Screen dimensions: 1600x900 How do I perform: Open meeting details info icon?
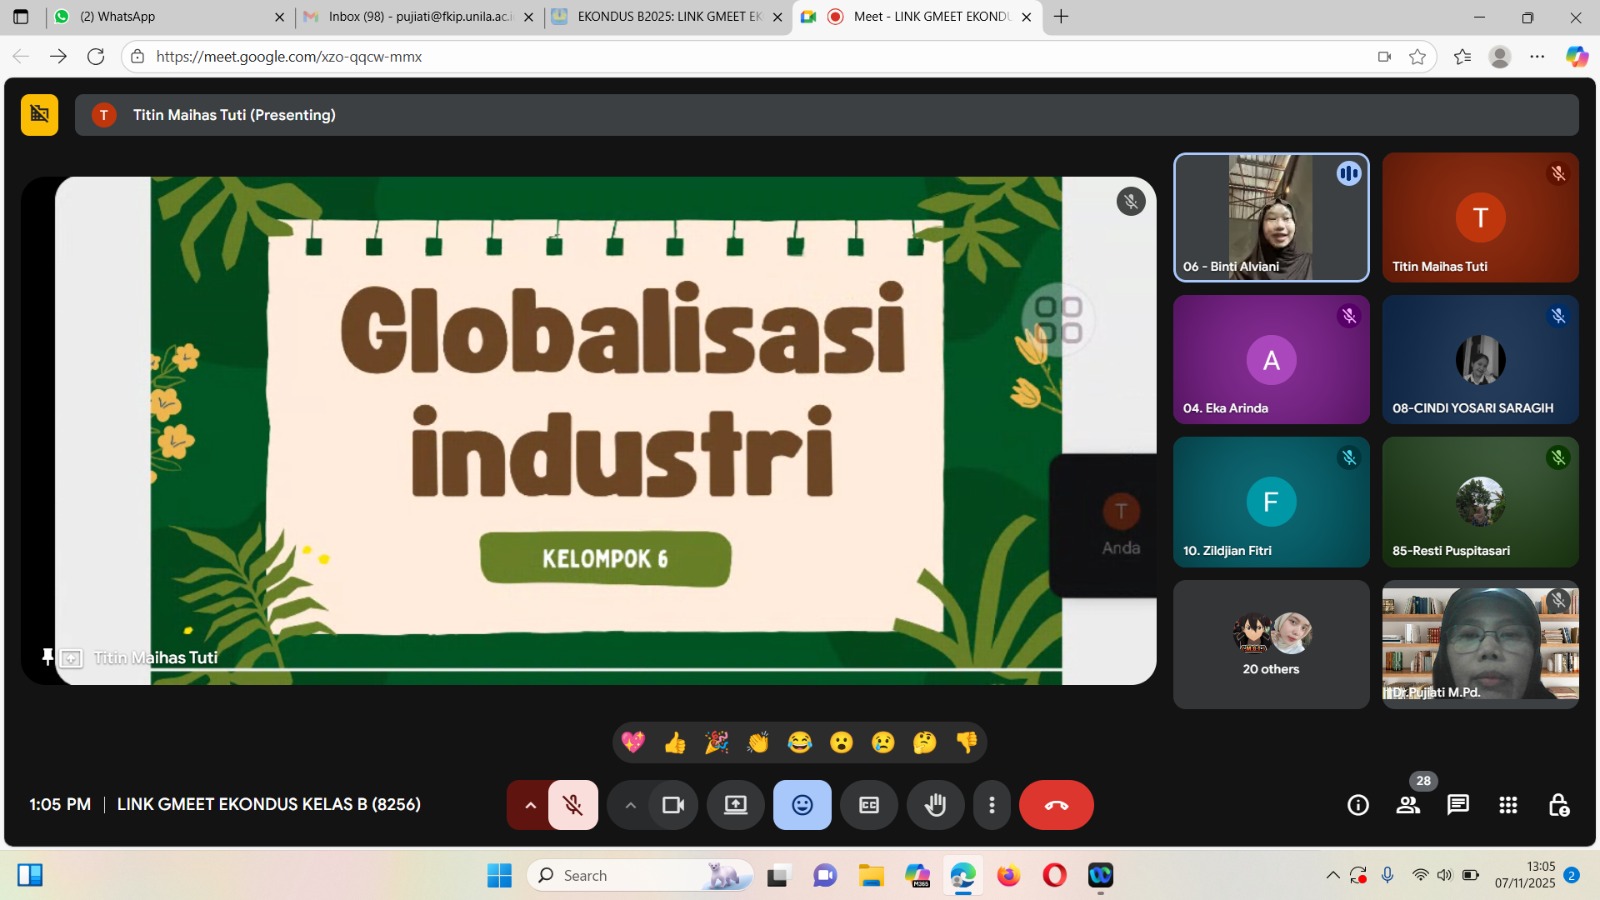(x=1358, y=805)
